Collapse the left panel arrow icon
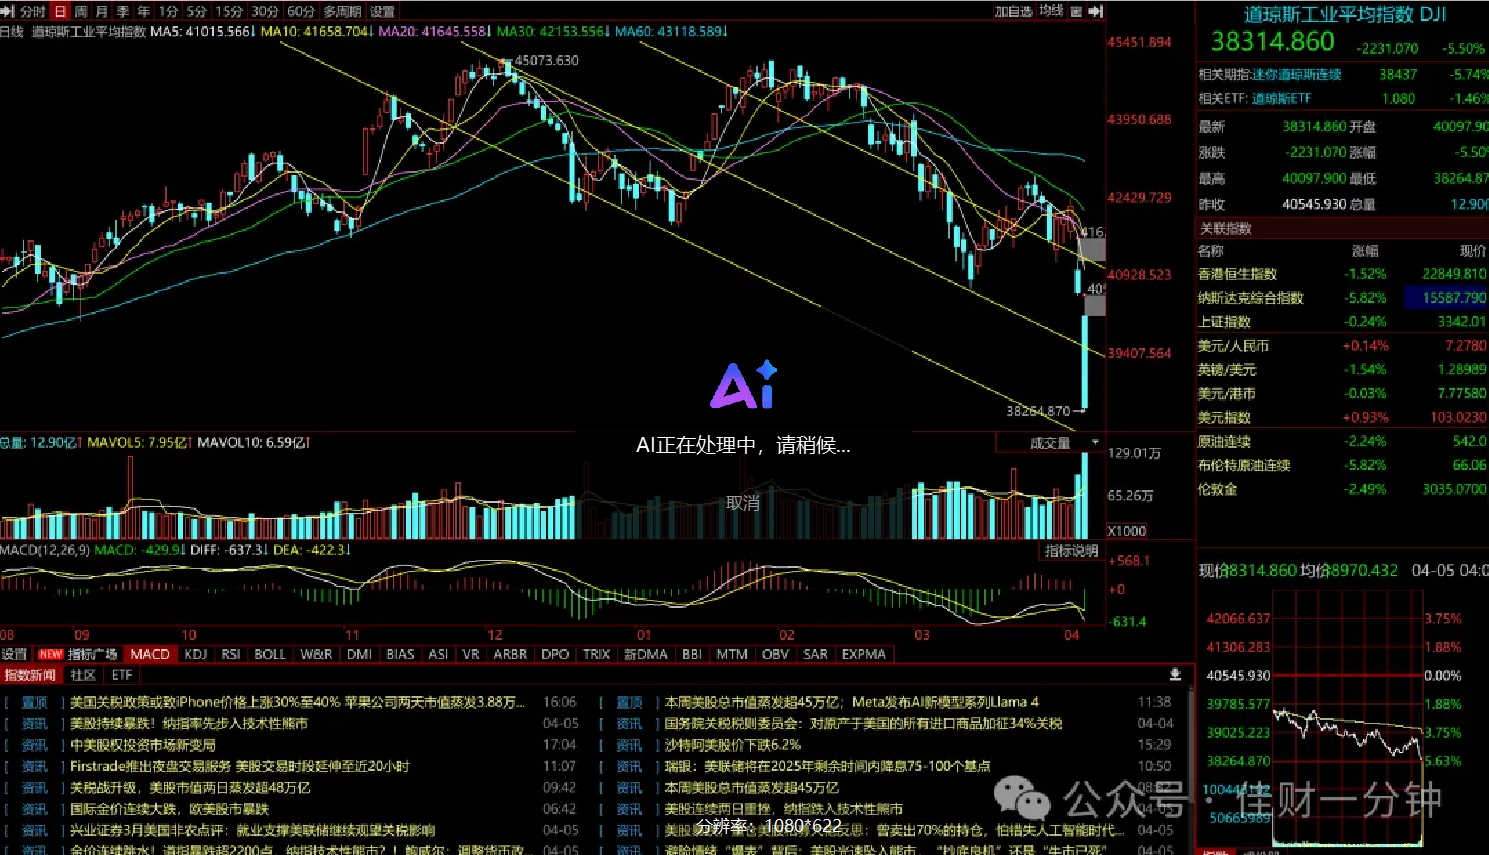Image resolution: width=1489 pixels, height=855 pixels. [9, 11]
